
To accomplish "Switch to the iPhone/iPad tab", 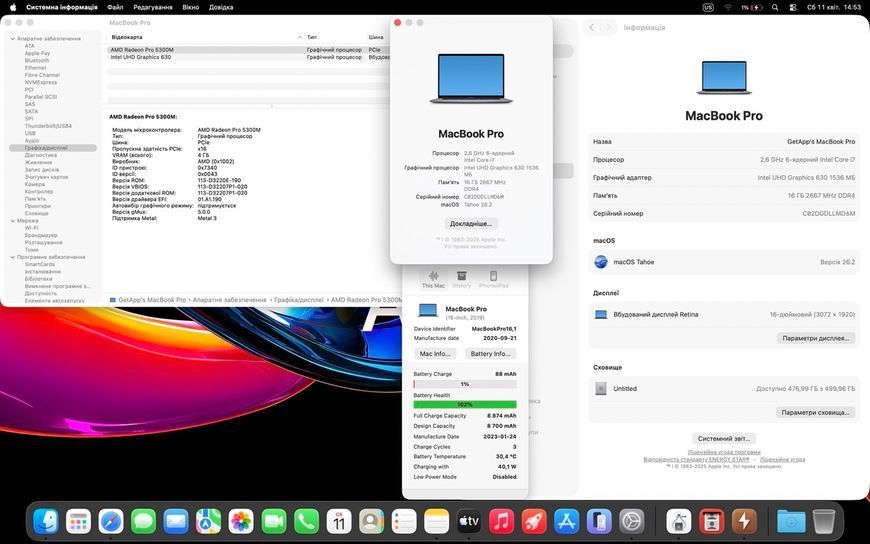I will 493,279.
